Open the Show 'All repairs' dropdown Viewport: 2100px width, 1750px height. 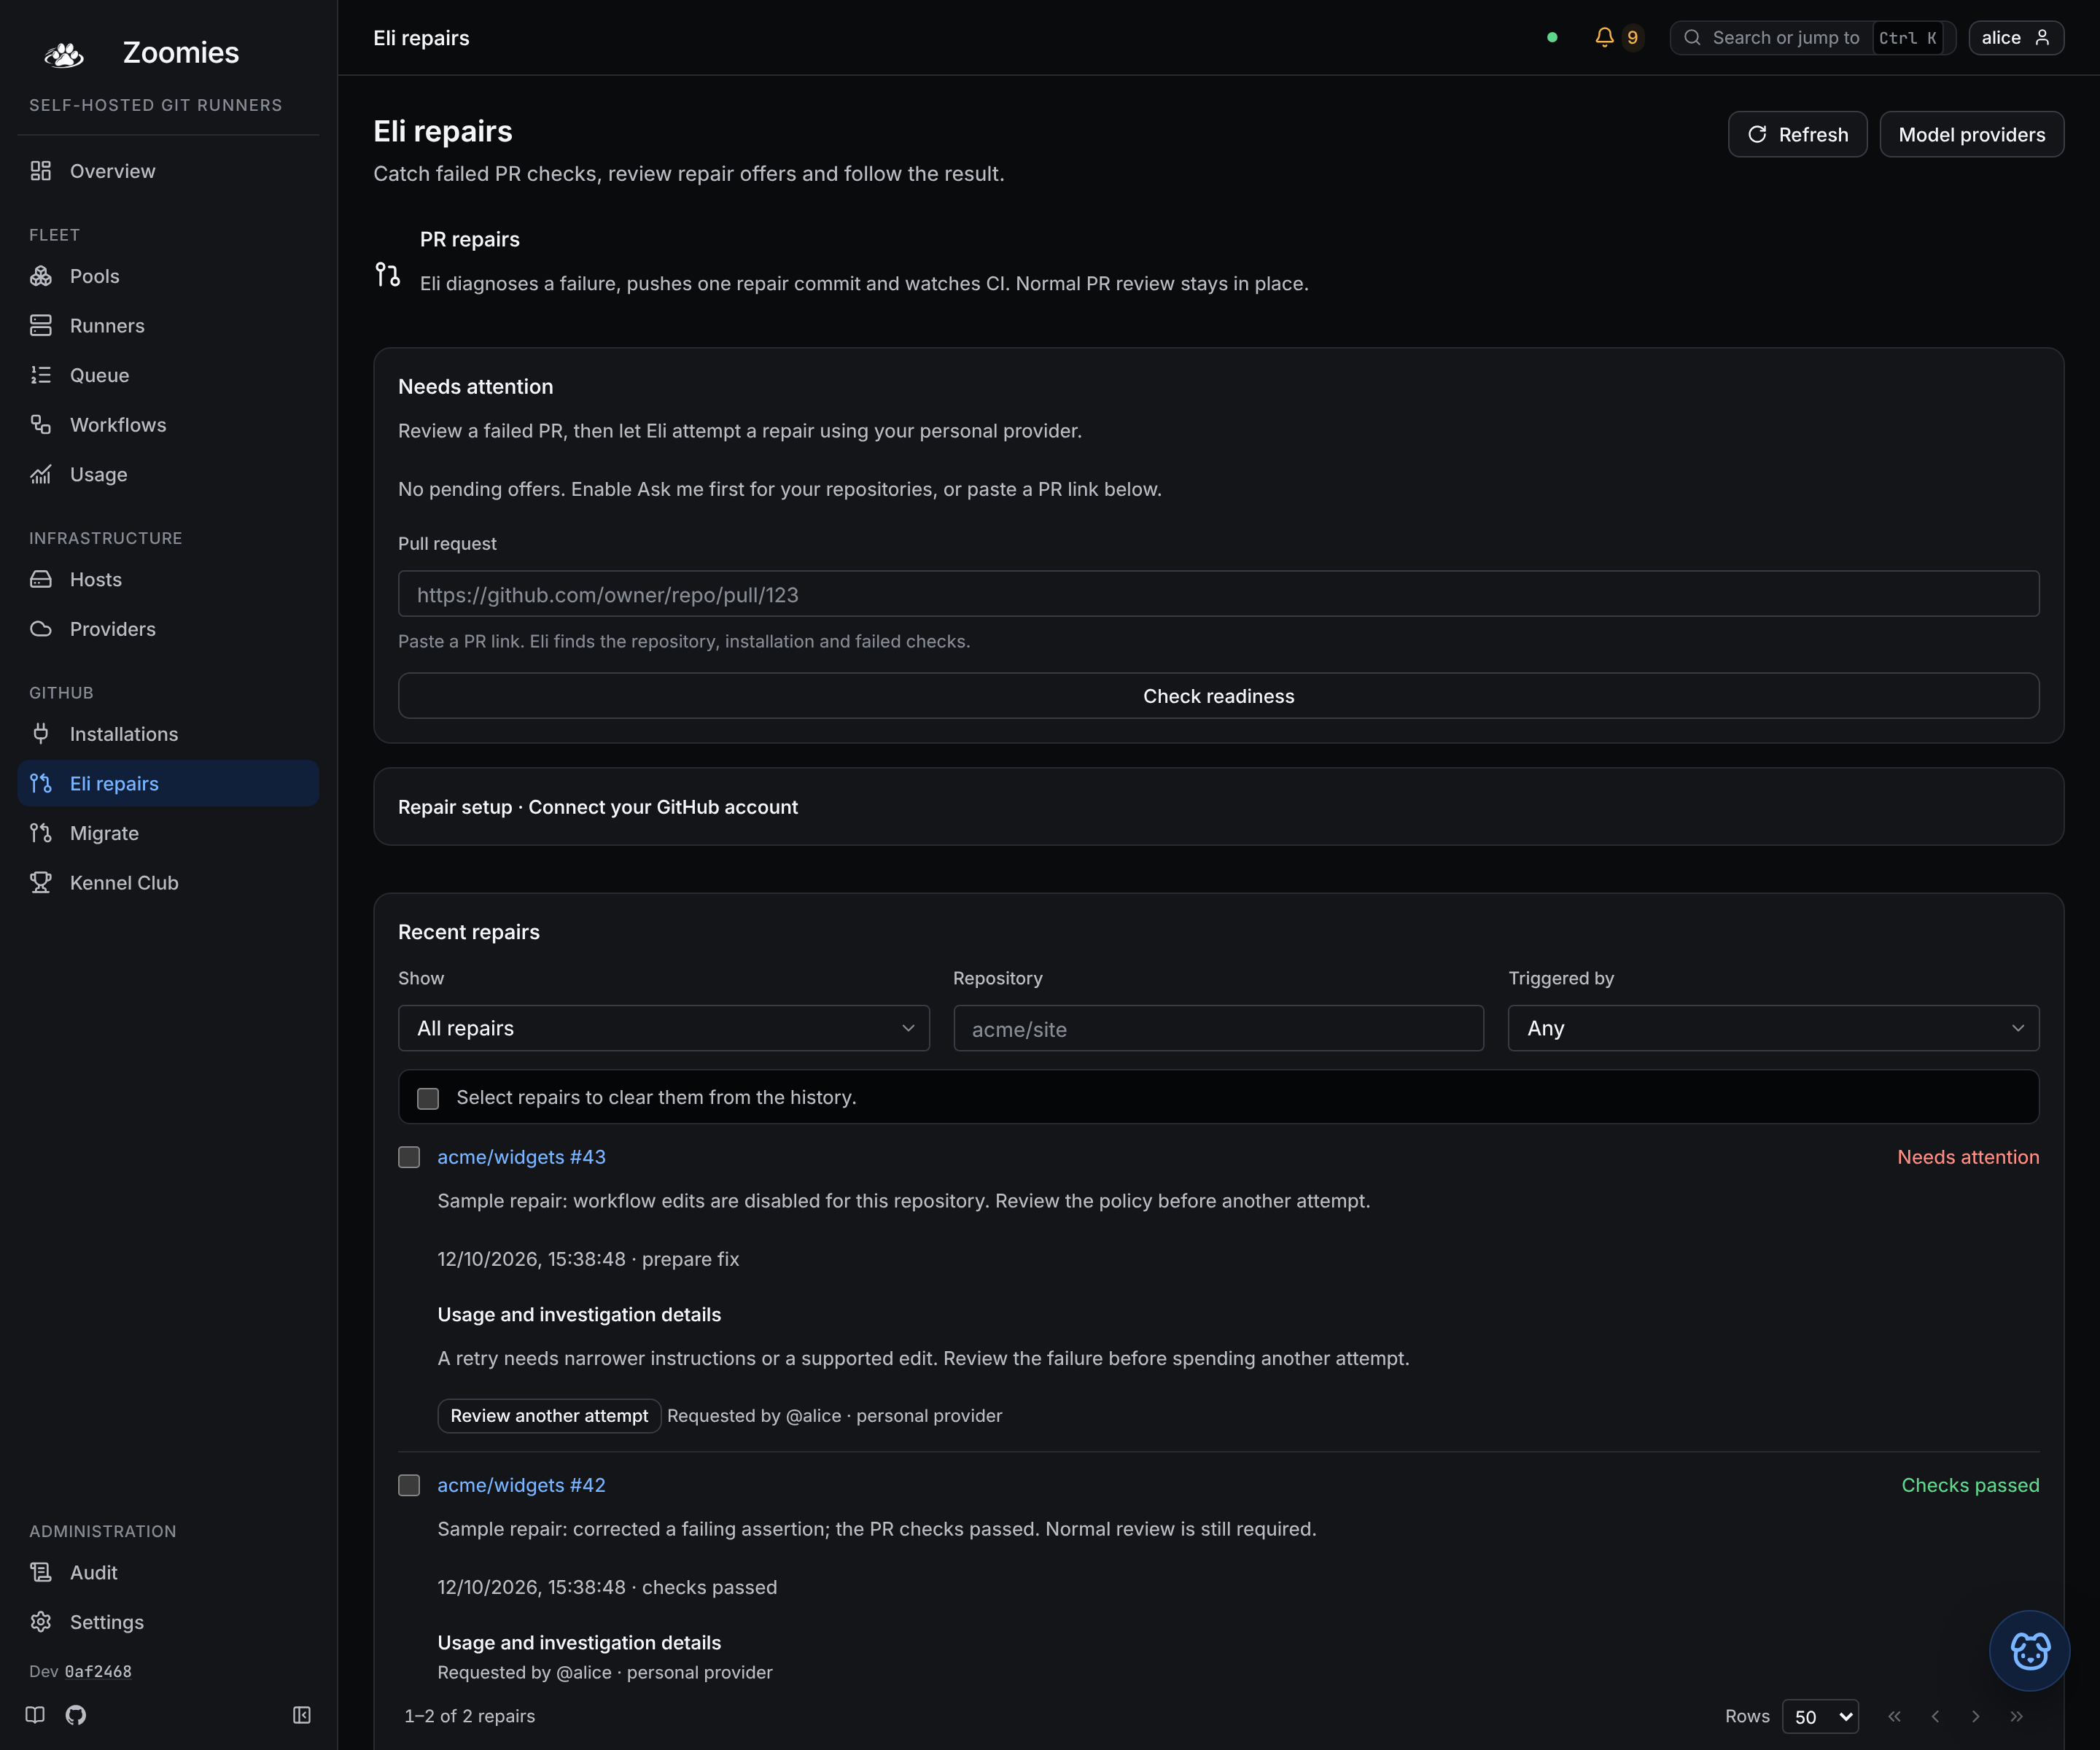tap(664, 1028)
